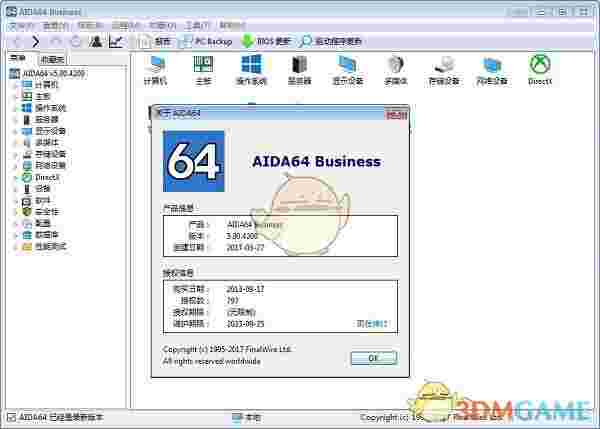Select 操作系统 in the left tree
Screen dimensions: 600x429
(x=44, y=108)
